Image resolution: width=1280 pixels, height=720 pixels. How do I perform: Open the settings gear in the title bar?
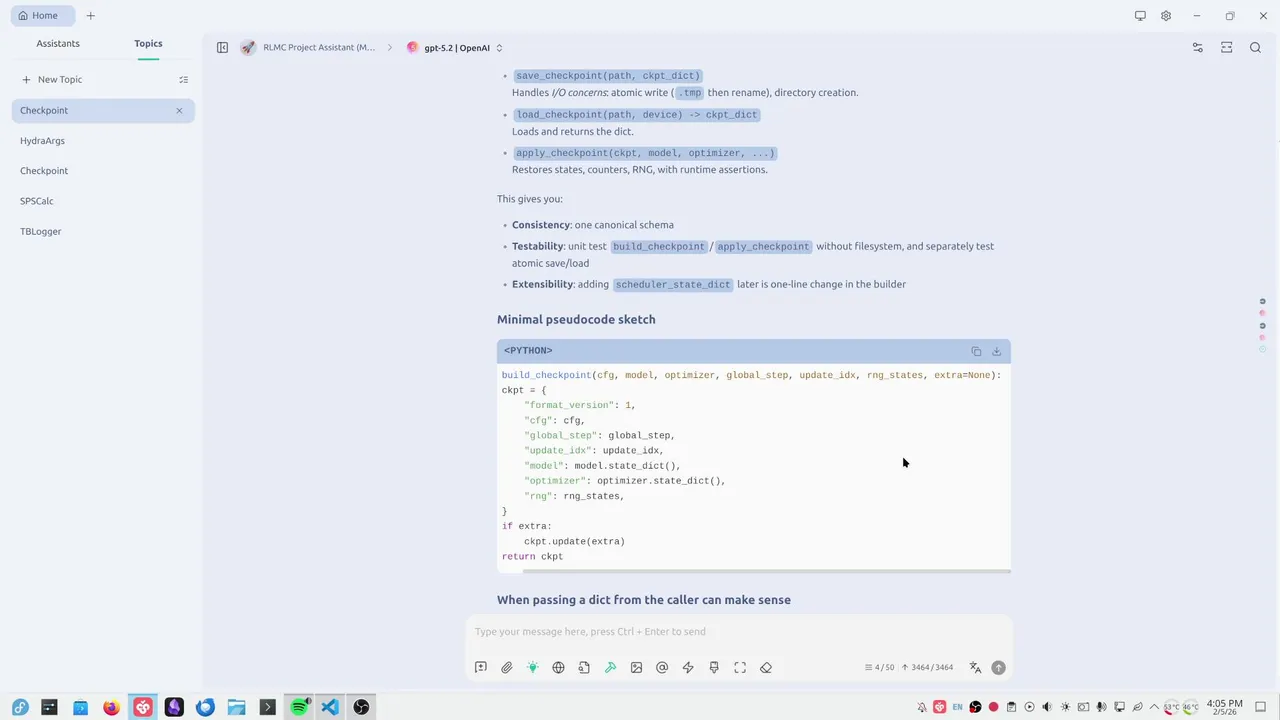[1166, 16]
